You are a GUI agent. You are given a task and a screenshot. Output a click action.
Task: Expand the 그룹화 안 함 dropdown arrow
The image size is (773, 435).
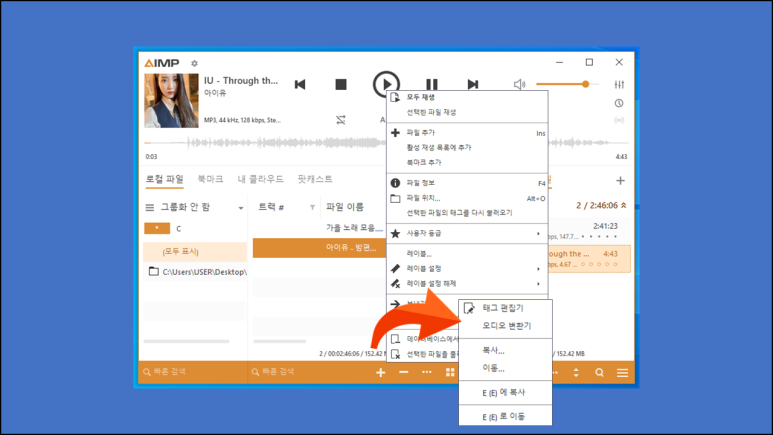[241, 208]
